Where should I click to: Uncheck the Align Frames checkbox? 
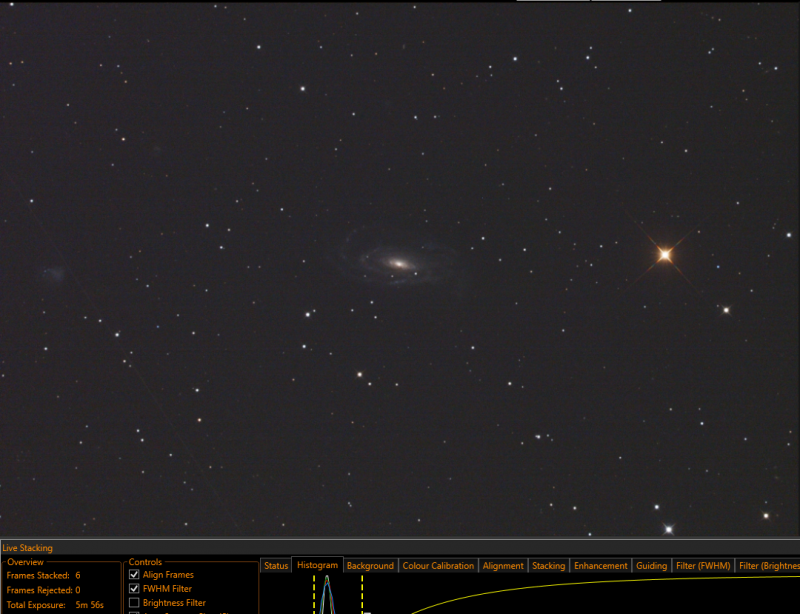(134, 575)
